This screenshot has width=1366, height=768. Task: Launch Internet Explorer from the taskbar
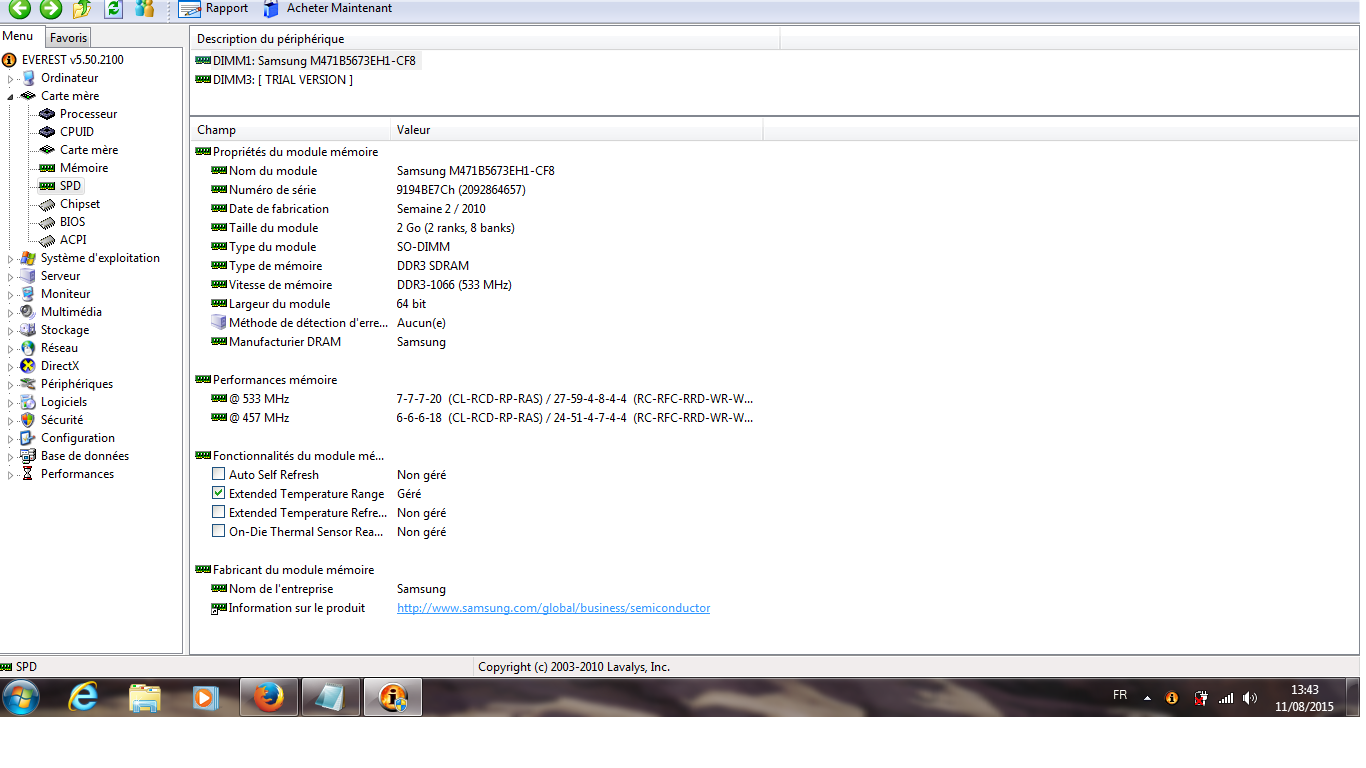83,697
